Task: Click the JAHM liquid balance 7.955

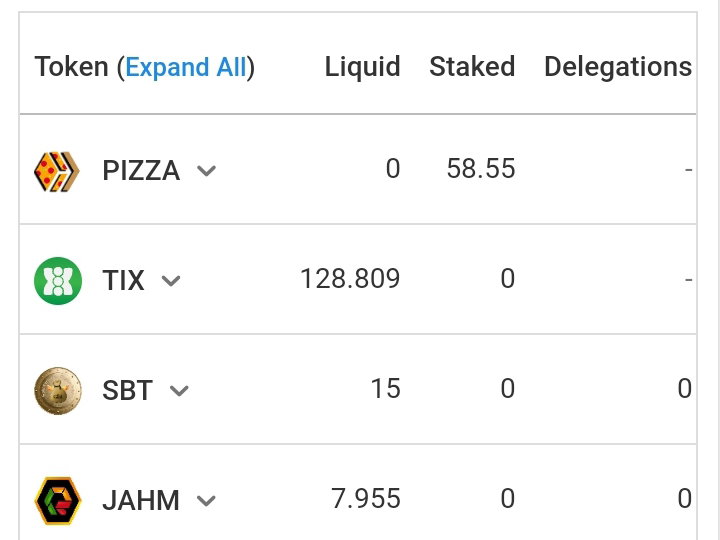Action: (x=366, y=499)
